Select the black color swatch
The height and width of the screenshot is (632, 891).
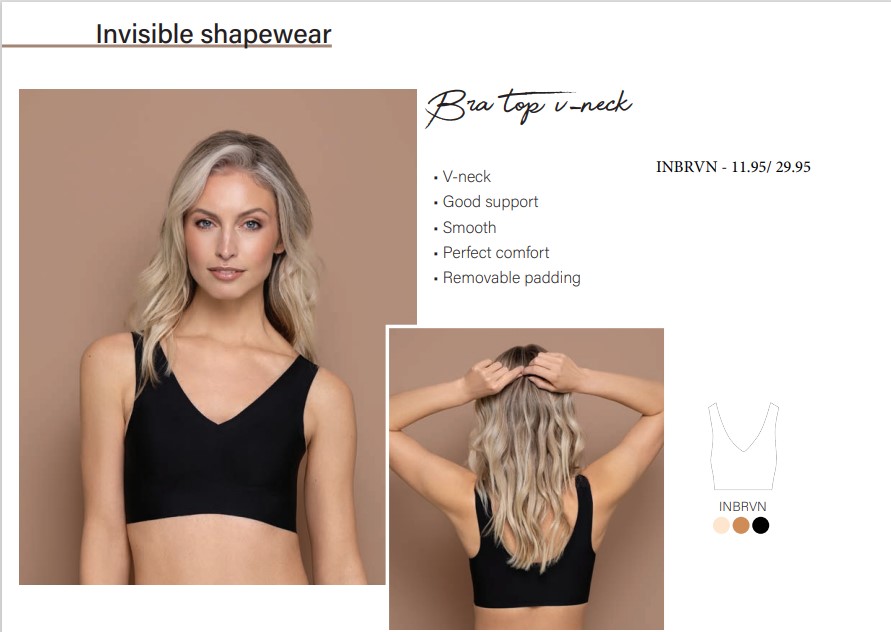760,525
